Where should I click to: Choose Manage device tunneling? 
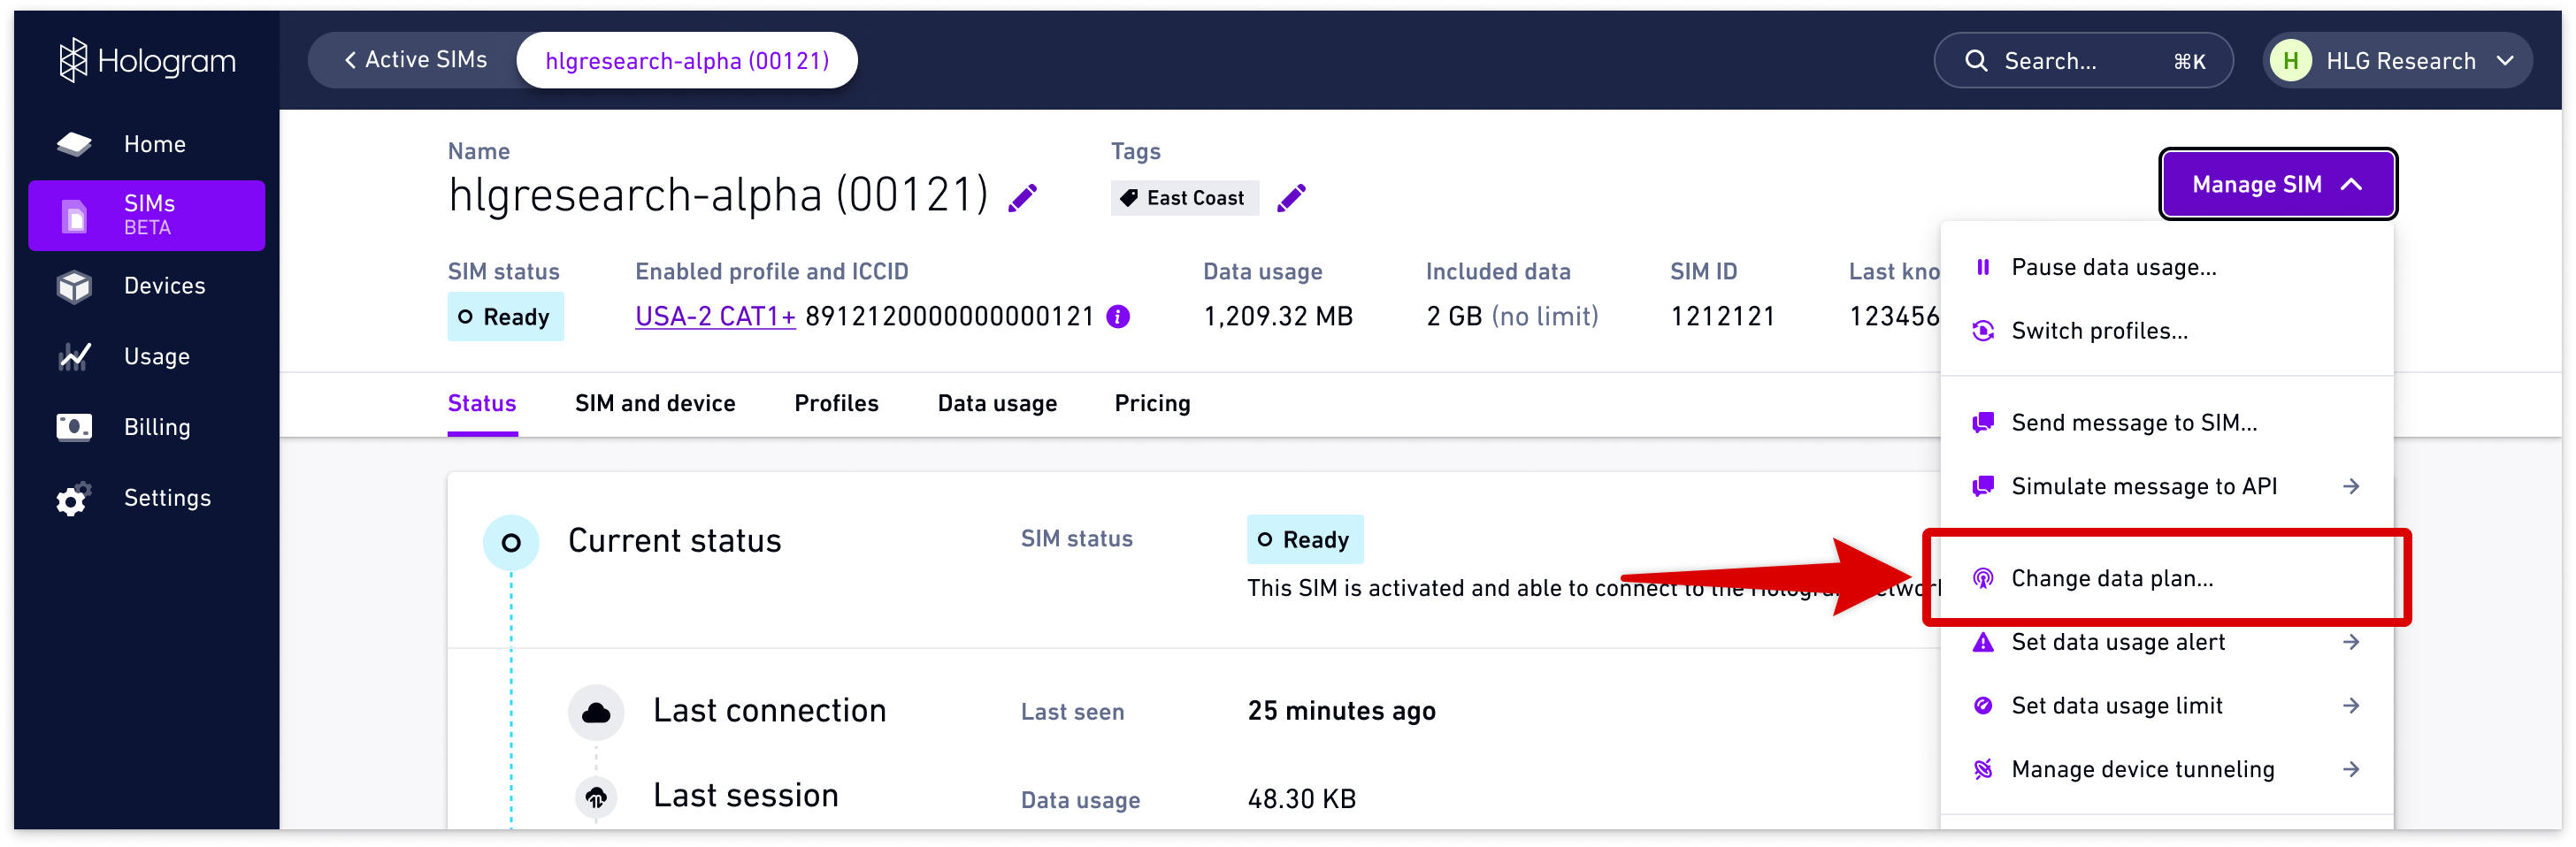pyautogui.click(x=2166, y=769)
